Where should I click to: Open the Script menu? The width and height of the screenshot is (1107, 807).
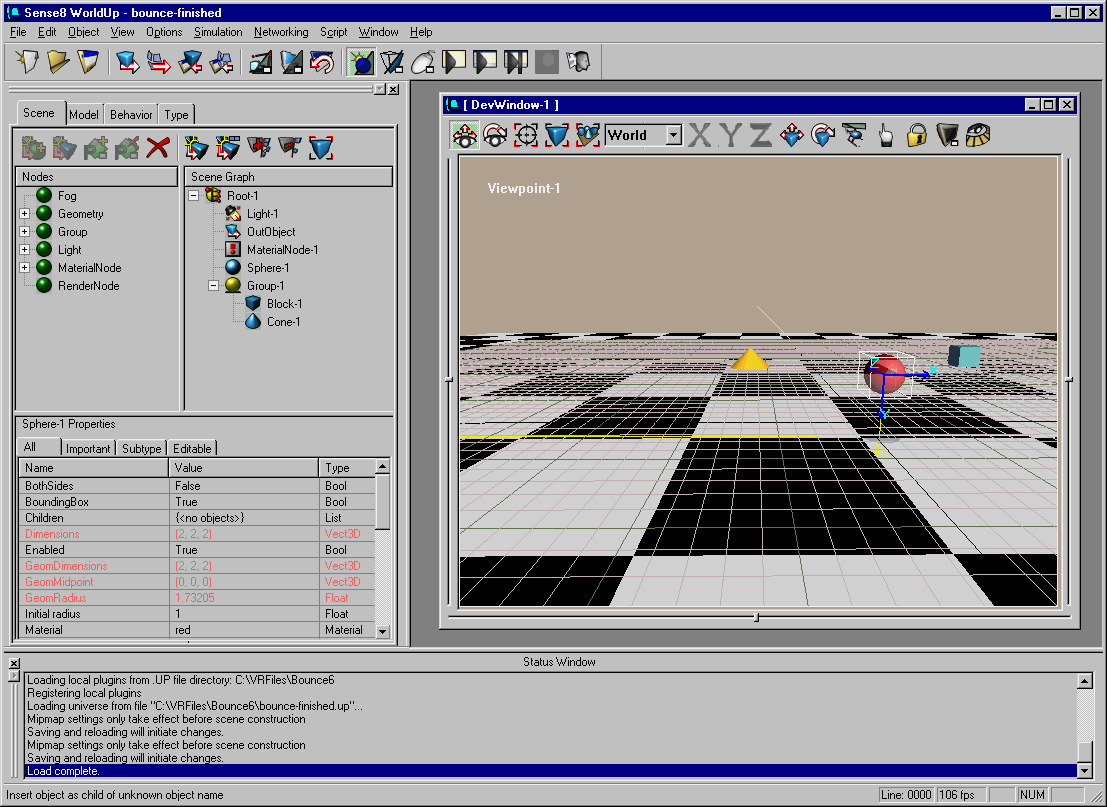click(x=333, y=32)
